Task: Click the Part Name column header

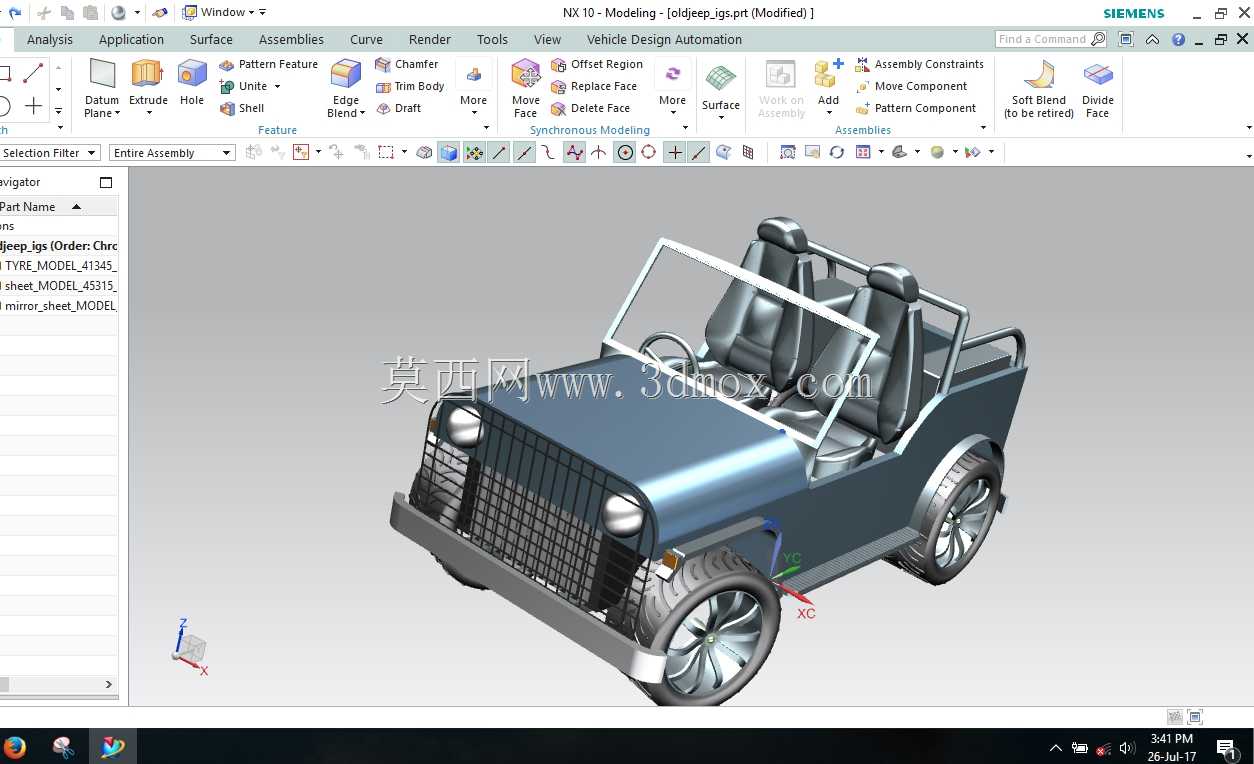Action: 59,207
